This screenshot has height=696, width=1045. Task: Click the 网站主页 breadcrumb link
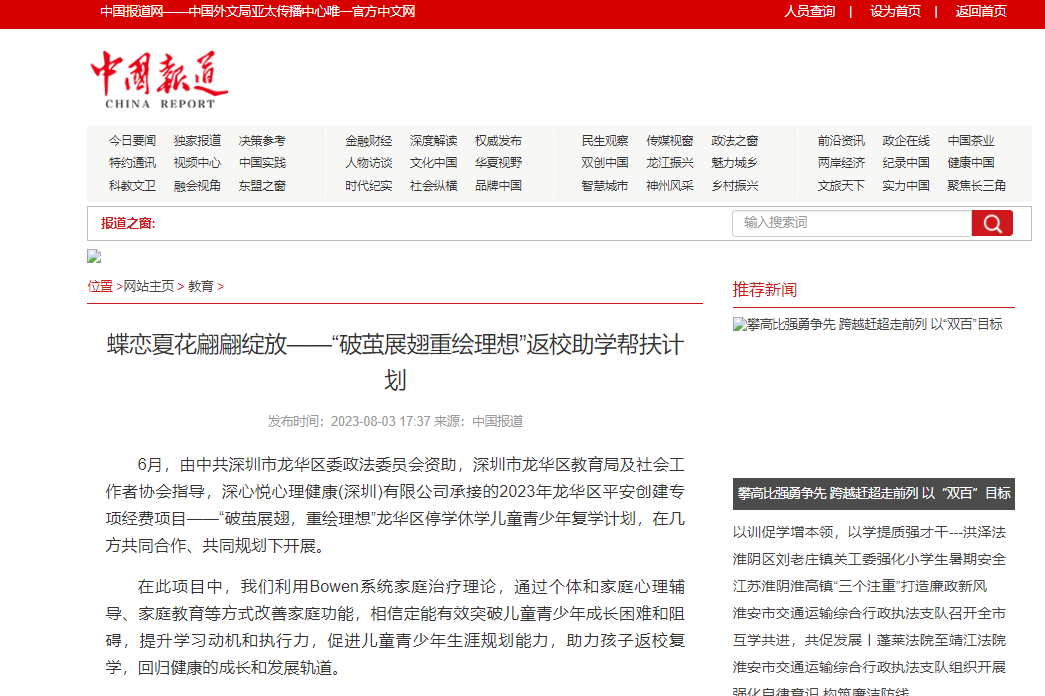tap(148, 286)
